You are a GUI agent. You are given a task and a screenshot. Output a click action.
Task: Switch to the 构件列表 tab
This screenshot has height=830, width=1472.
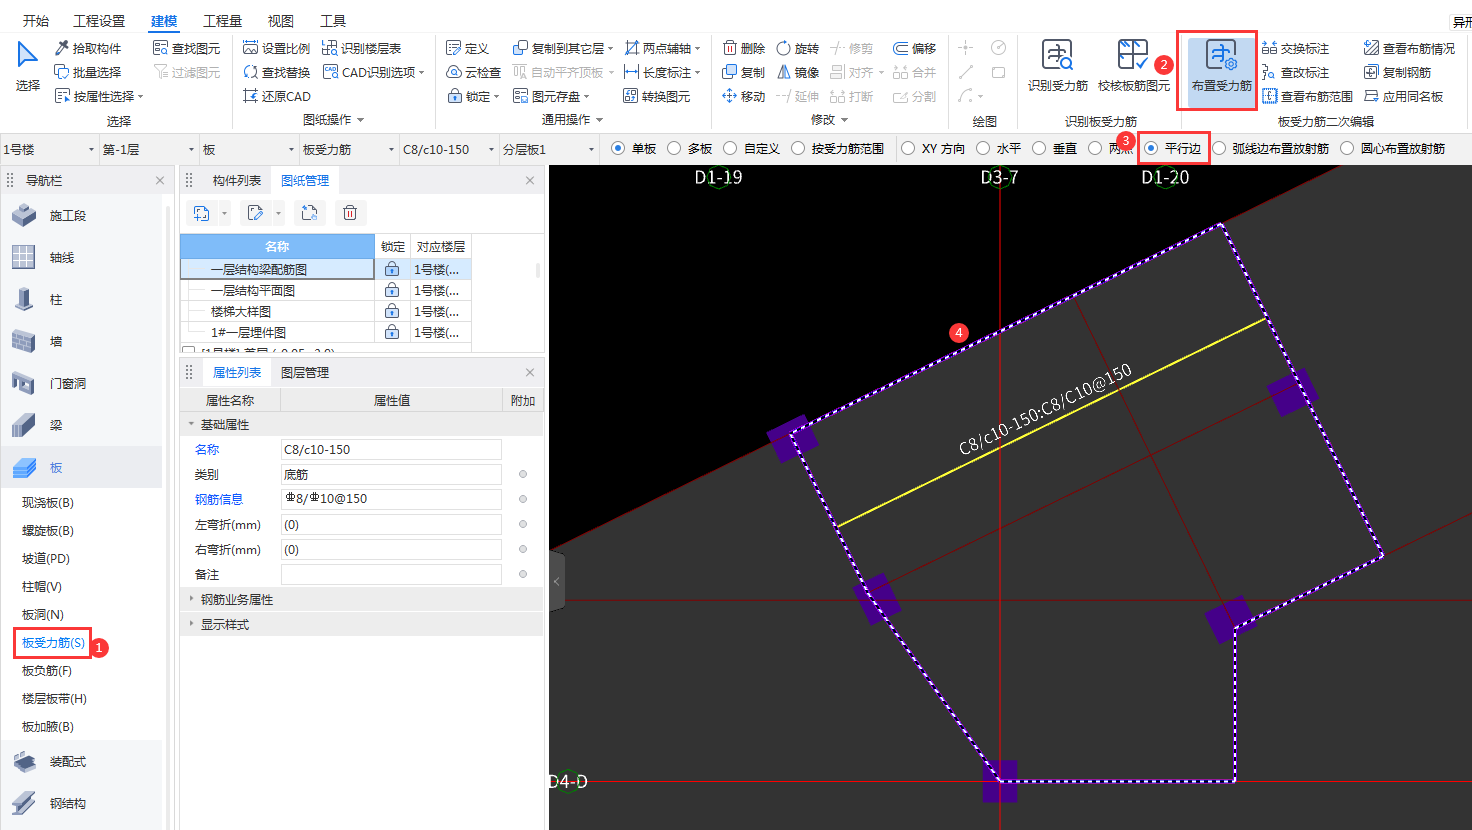pos(237,180)
